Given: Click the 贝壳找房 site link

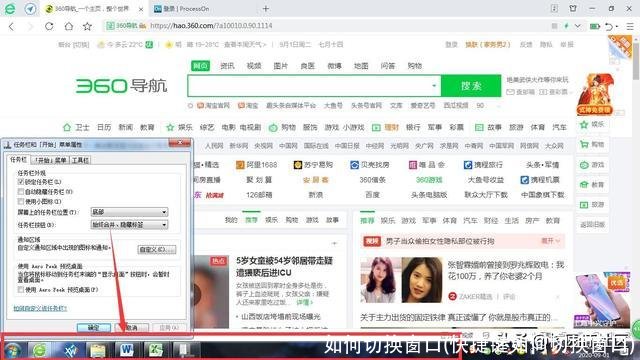Looking at the screenshot, I should [370, 164].
